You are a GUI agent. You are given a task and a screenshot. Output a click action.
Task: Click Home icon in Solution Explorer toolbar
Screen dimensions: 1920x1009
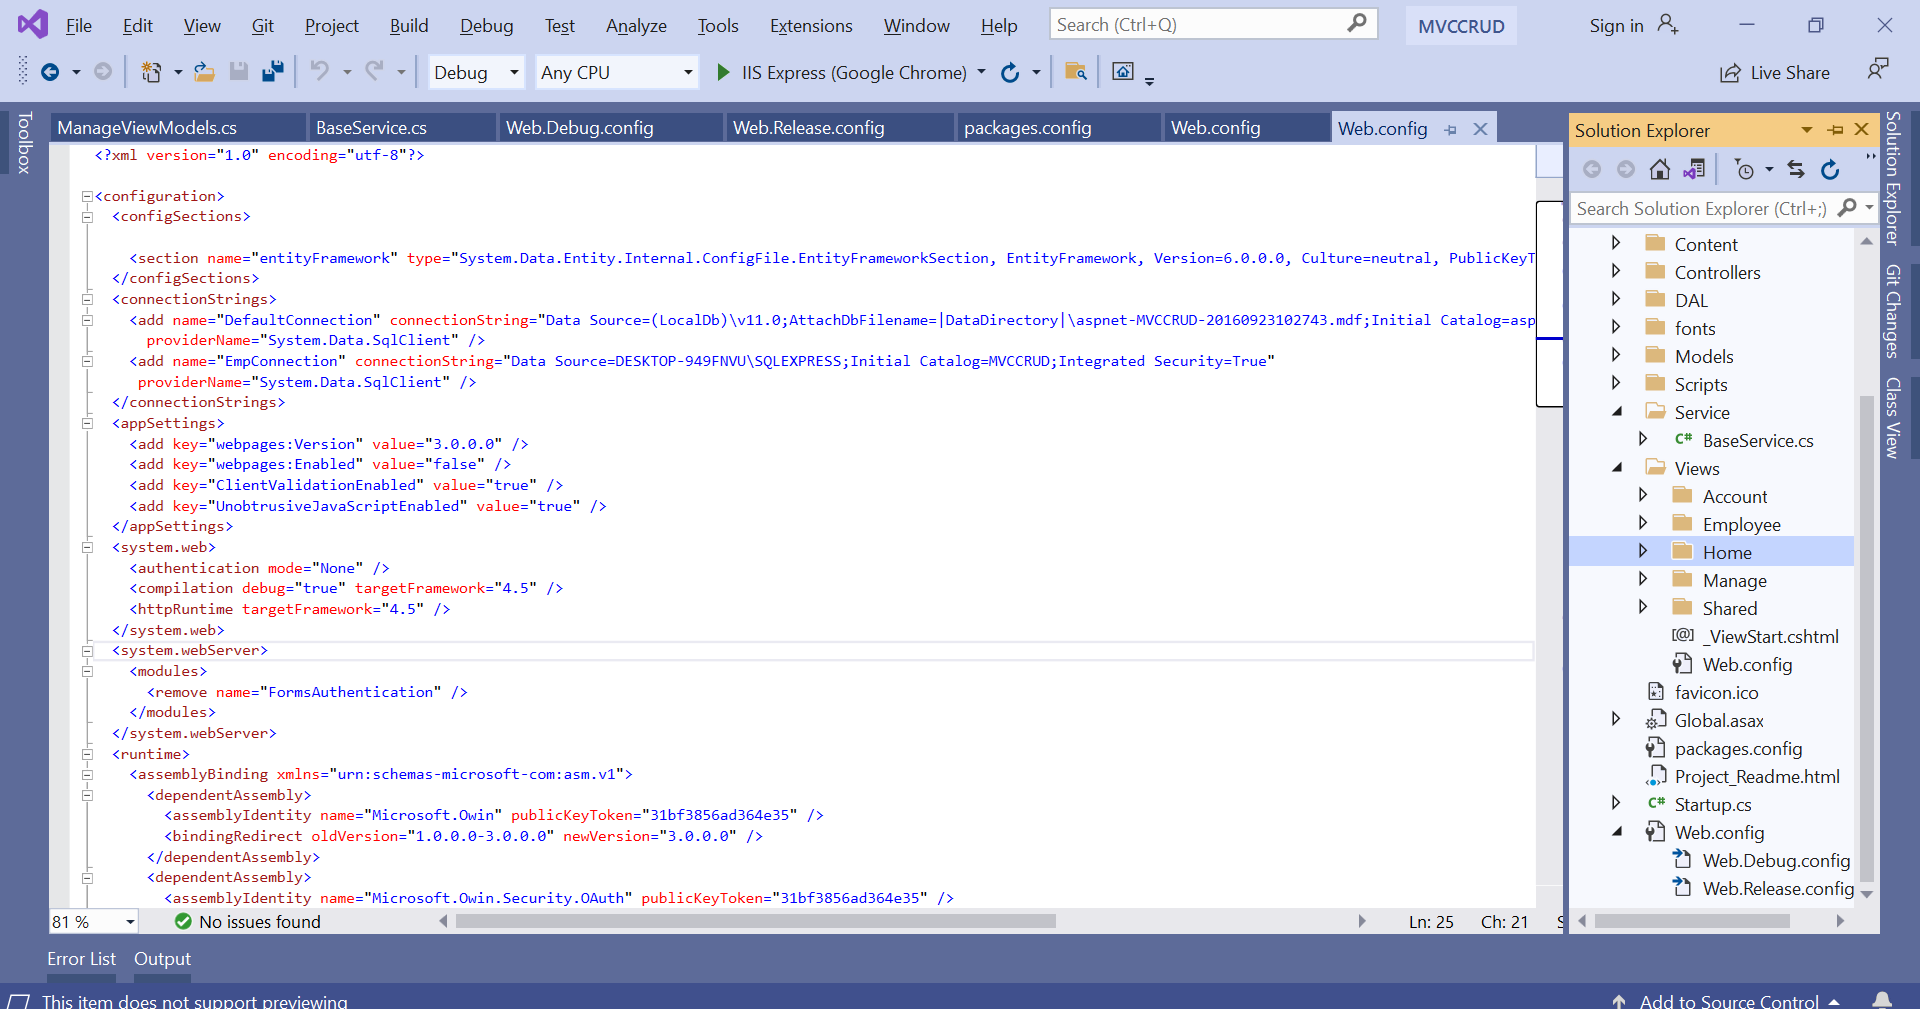point(1660,170)
